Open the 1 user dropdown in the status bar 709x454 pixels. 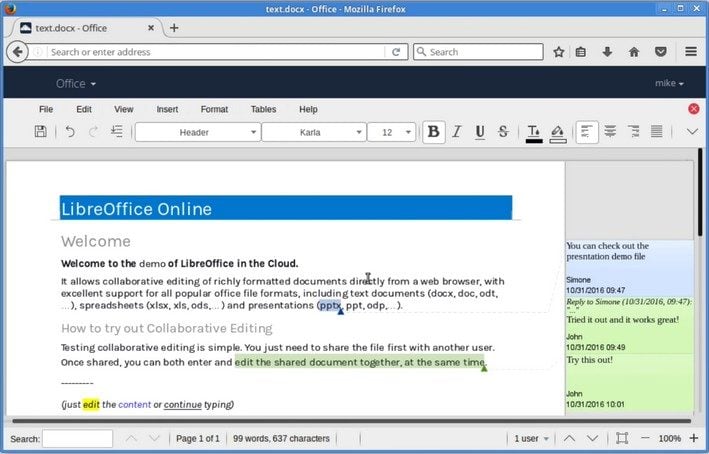(x=532, y=438)
